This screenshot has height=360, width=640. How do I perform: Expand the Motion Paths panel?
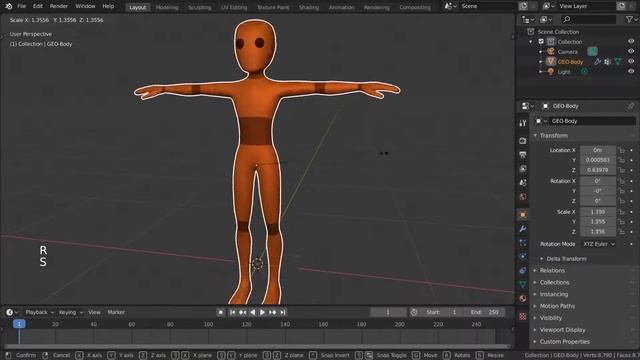(x=557, y=306)
